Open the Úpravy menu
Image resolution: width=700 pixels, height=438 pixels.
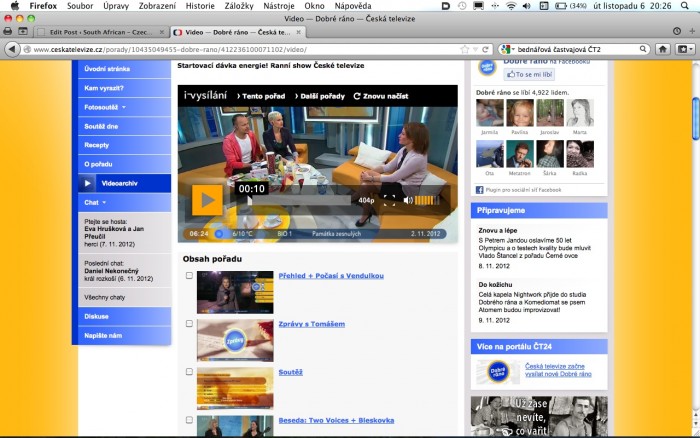[116, 6]
